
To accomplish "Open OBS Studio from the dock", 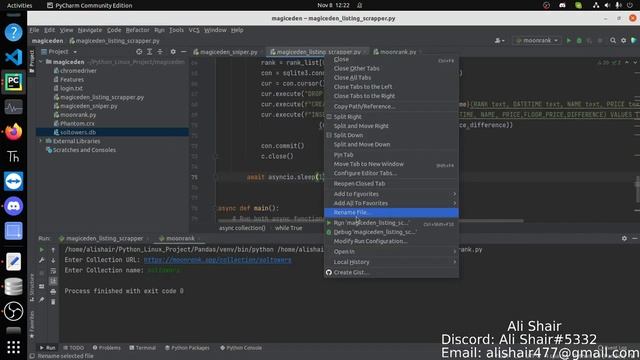I will [13, 311].
